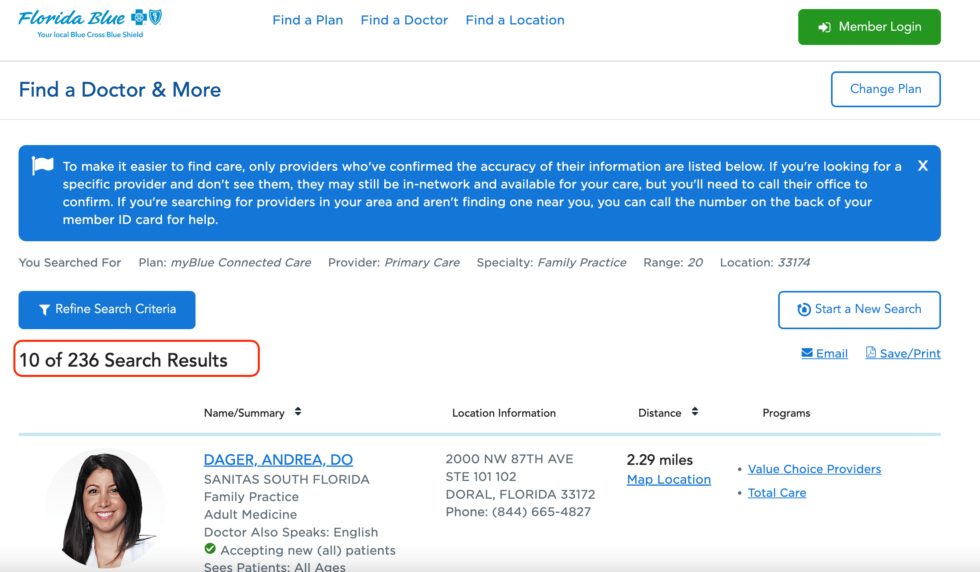Click Save/Print link

(903, 353)
